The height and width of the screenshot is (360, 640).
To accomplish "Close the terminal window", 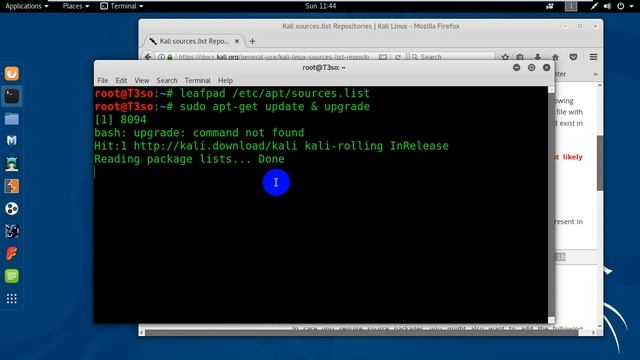I will [x=547, y=68].
